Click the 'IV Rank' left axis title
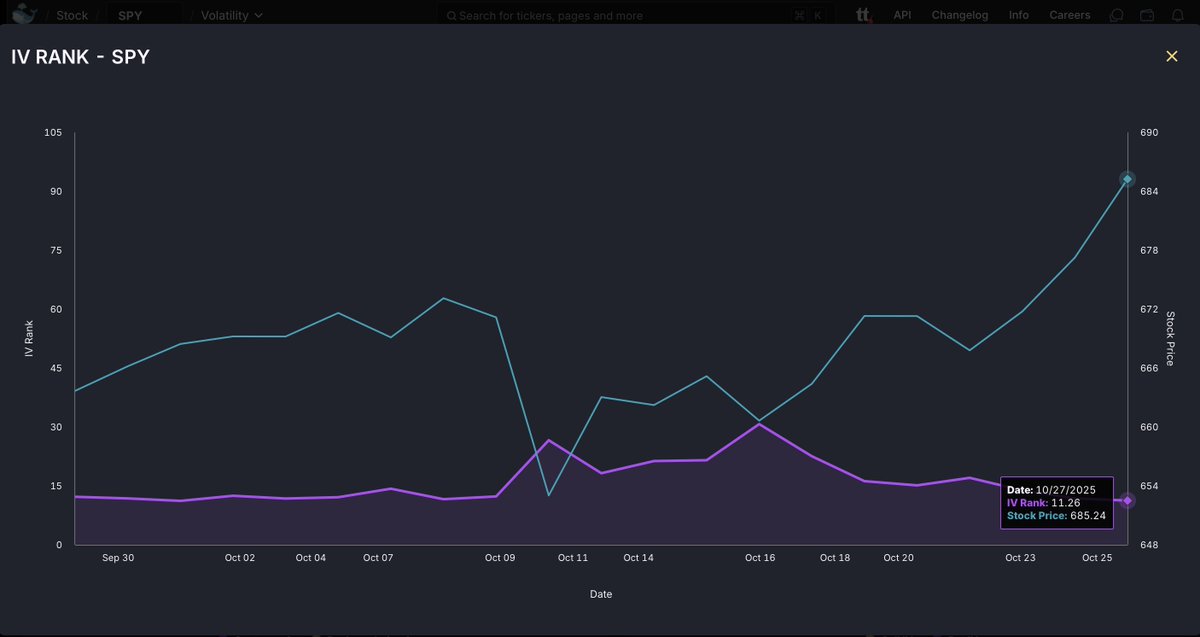This screenshot has width=1200, height=637. coord(28,339)
